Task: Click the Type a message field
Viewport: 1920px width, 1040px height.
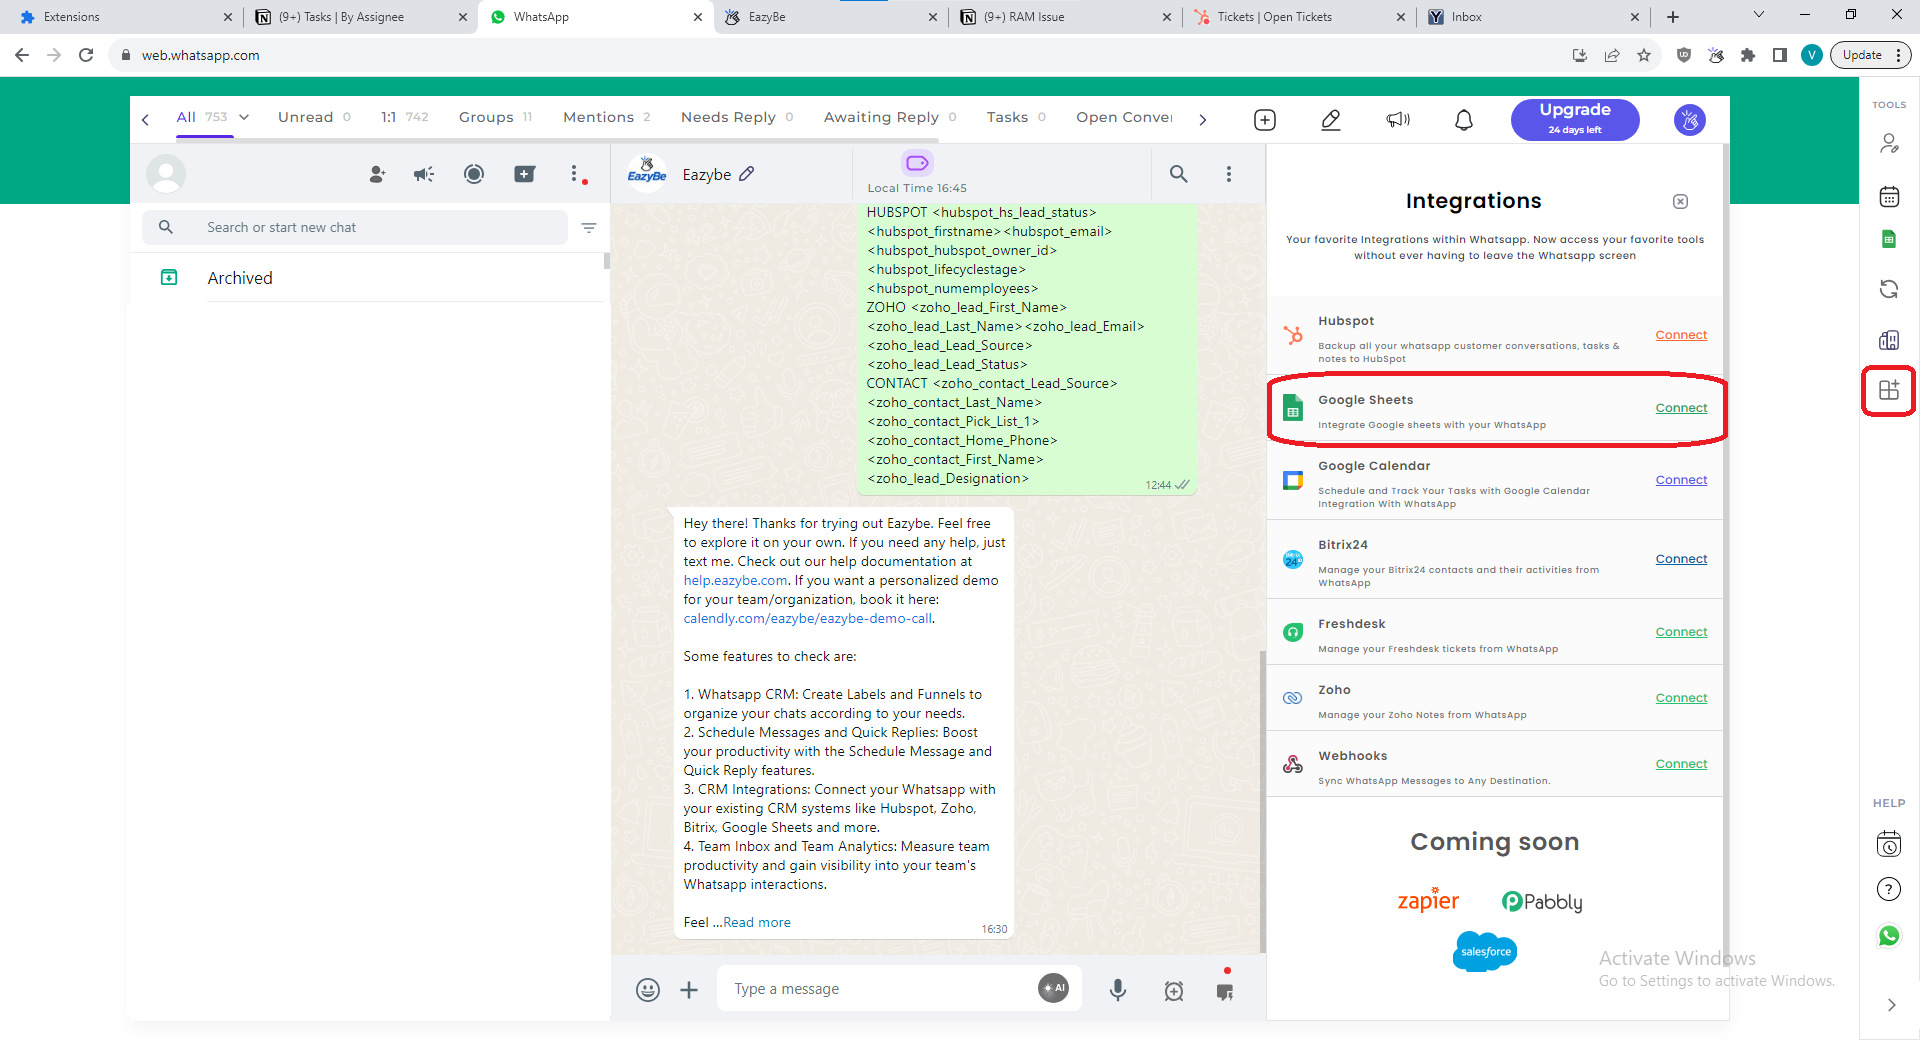Action: (x=880, y=989)
